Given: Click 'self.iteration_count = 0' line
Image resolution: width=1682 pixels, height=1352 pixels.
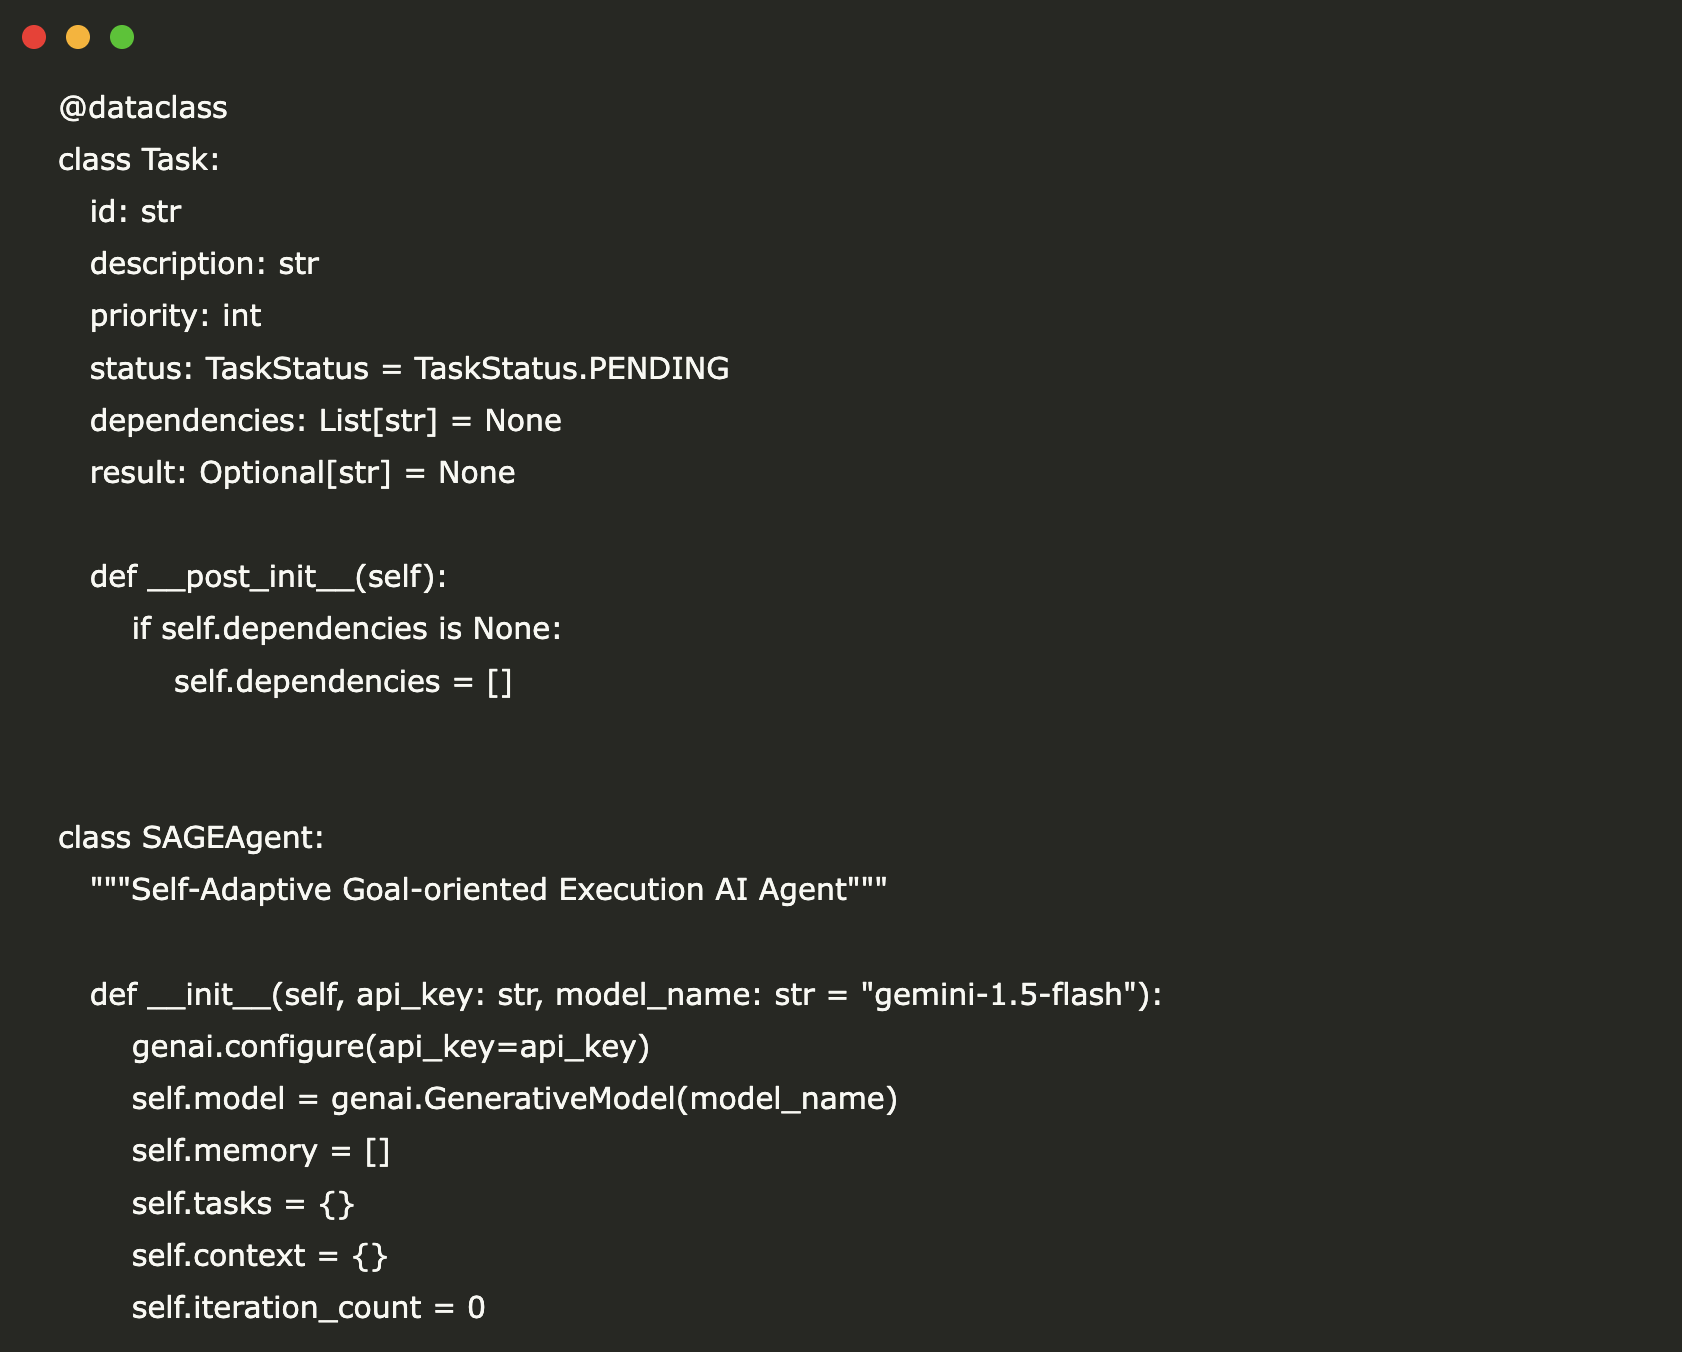Looking at the screenshot, I should pyautogui.click(x=308, y=1307).
